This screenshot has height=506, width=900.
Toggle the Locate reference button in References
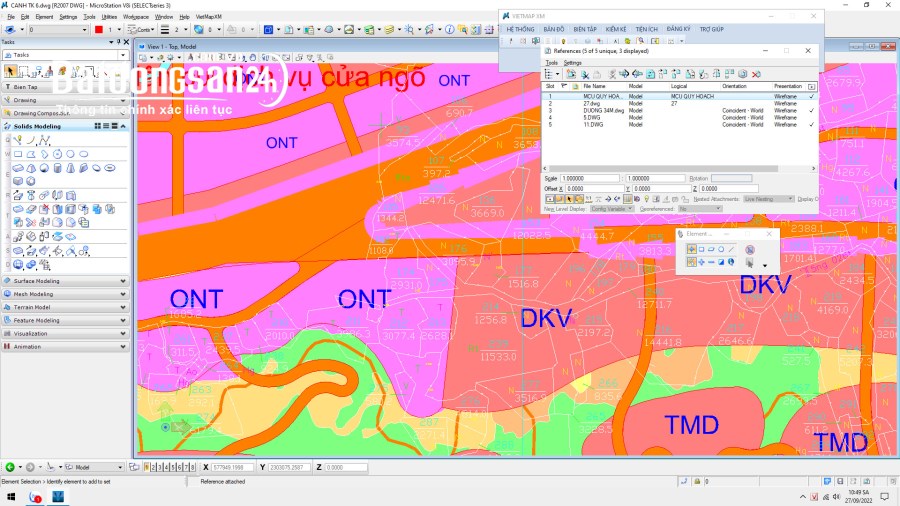click(x=569, y=199)
